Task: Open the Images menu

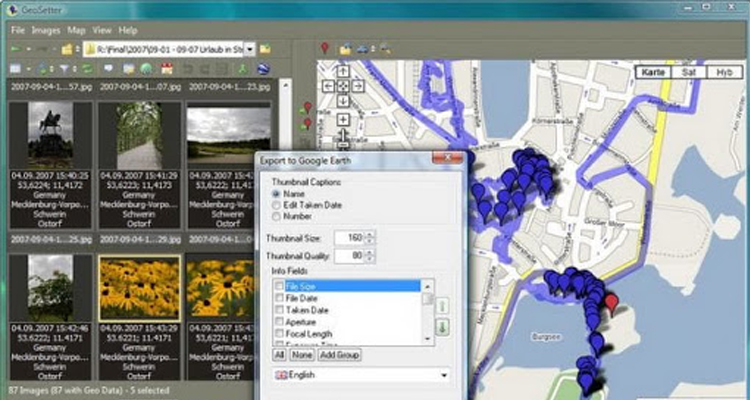Action: click(46, 30)
